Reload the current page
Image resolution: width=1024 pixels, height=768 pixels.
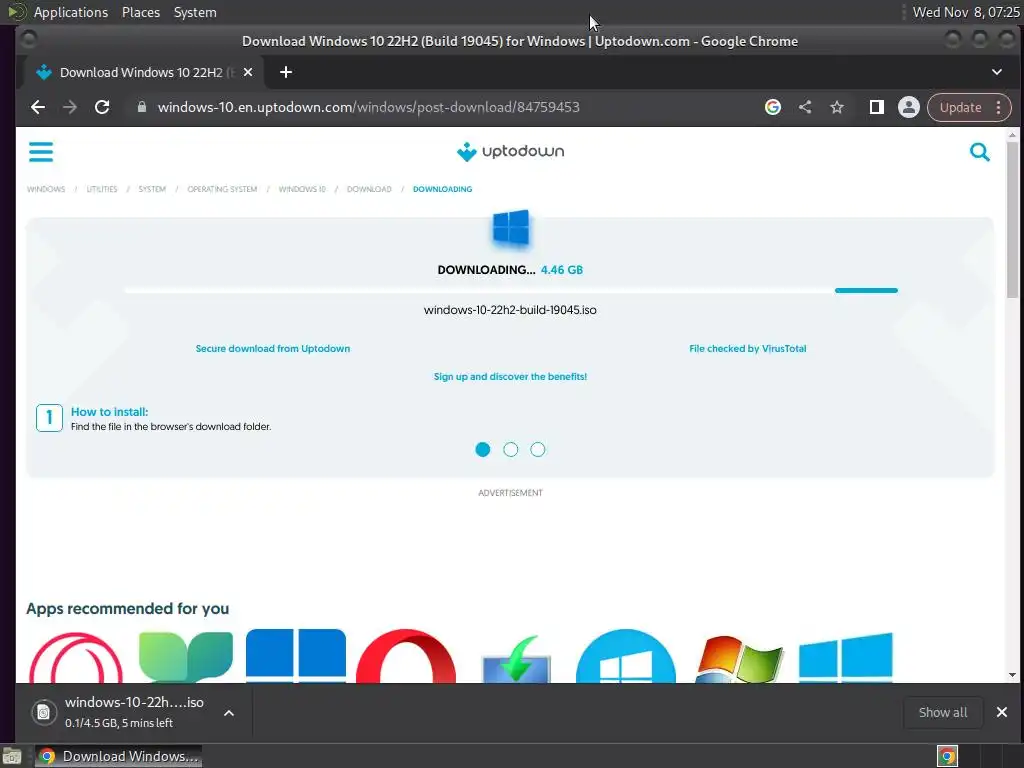pyautogui.click(x=102, y=107)
